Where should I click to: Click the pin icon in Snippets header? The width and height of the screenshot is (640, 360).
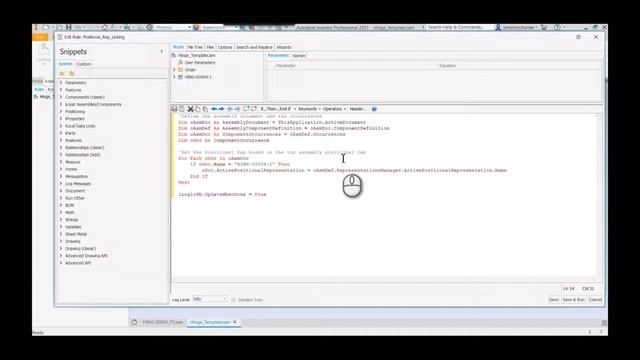tap(162, 51)
